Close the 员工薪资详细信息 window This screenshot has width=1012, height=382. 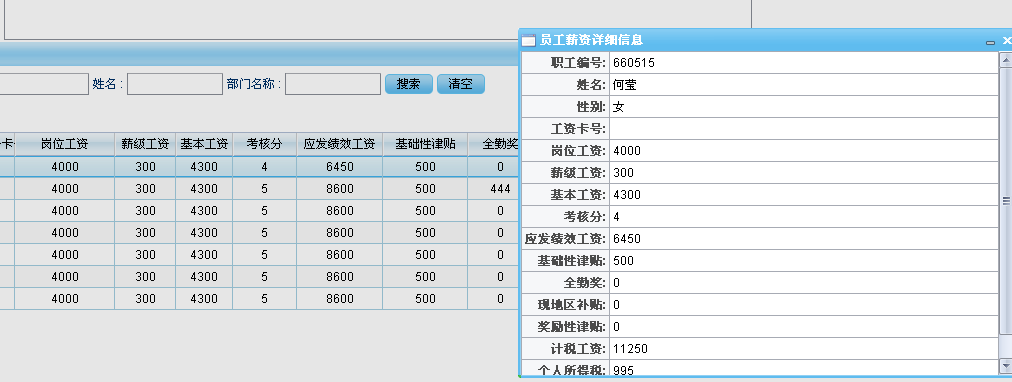click(x=1007, y=41)
